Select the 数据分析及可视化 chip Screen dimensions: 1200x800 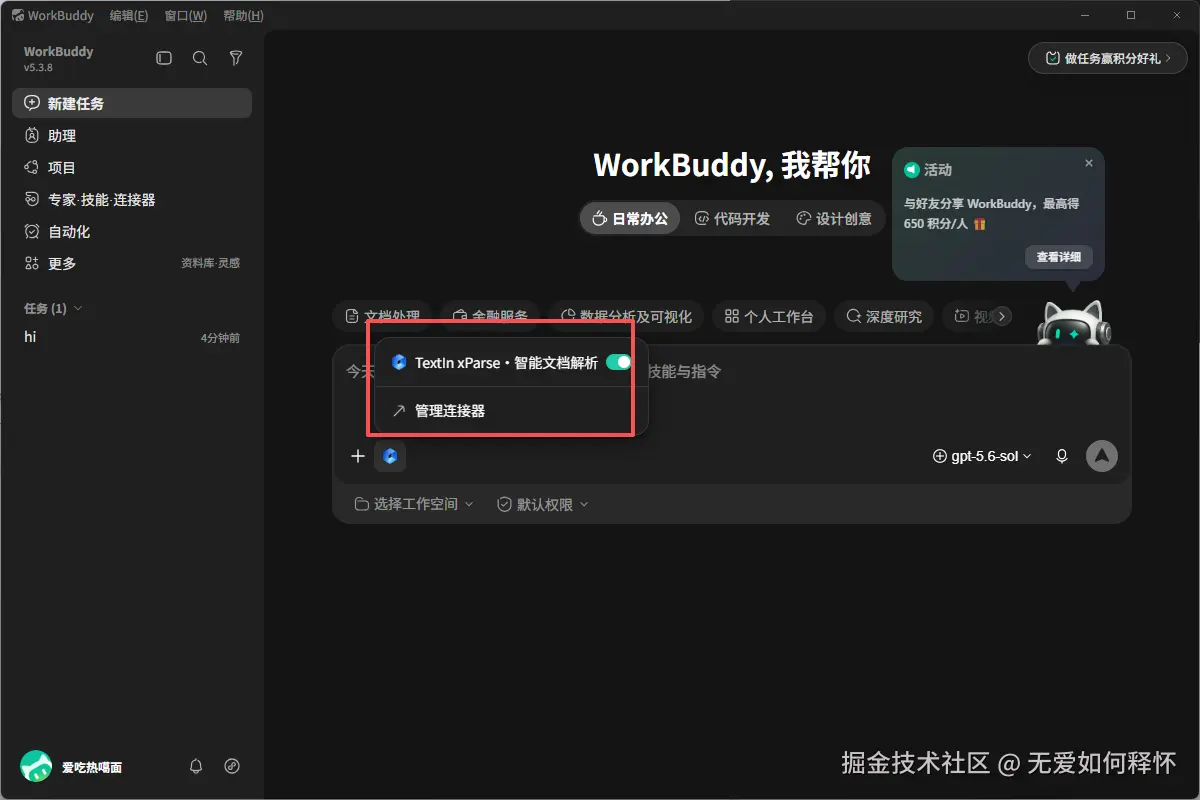point(628,316)
